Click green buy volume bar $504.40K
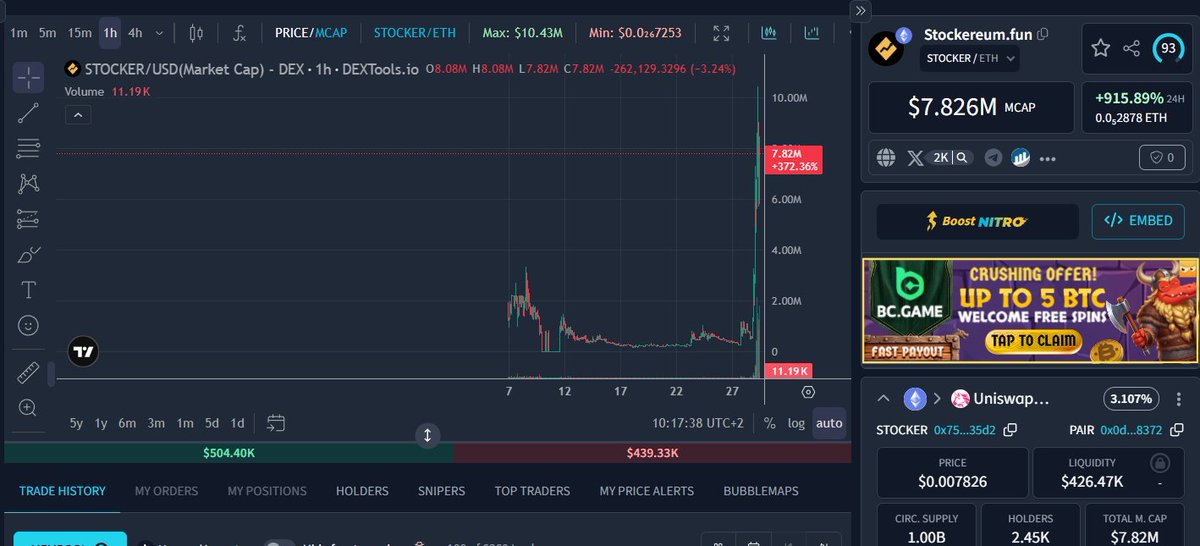This screenshot has width=1200, height=546. 229,453
